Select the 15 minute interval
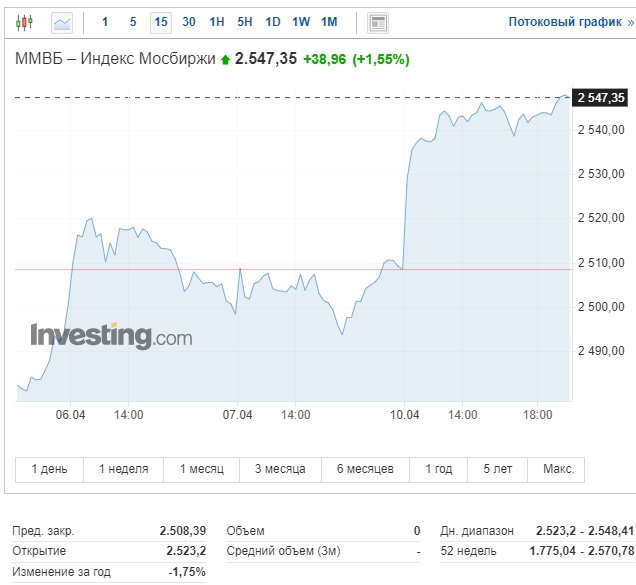The width and height of the screenshot is (636, 585). (160, 21)
